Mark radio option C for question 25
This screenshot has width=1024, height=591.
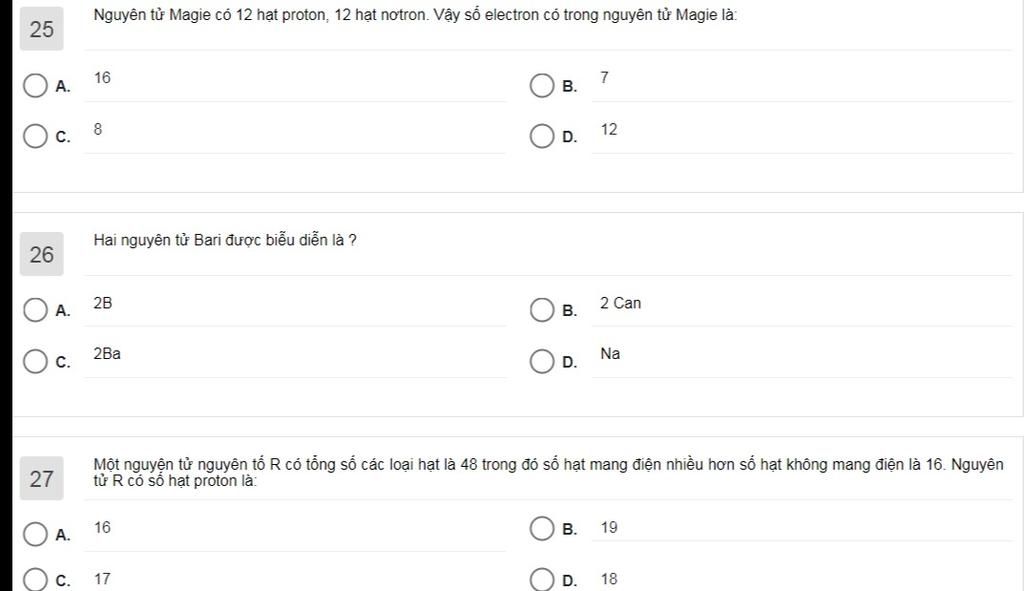click(35, 136)
